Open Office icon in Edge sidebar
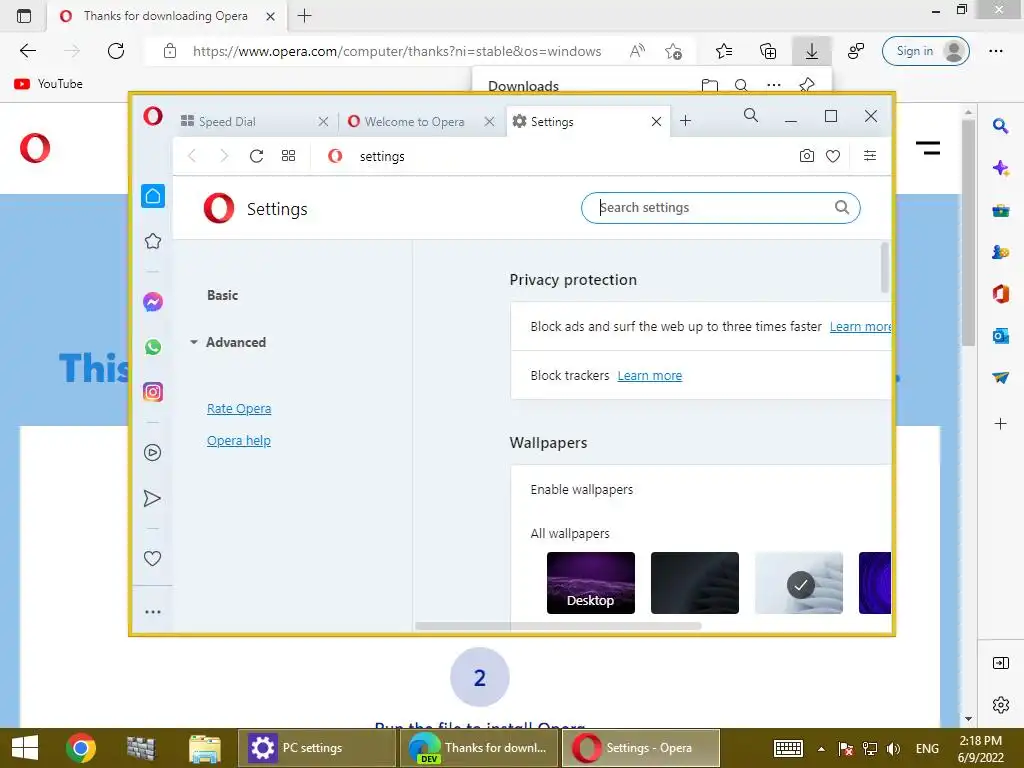 coord(1000,294)
